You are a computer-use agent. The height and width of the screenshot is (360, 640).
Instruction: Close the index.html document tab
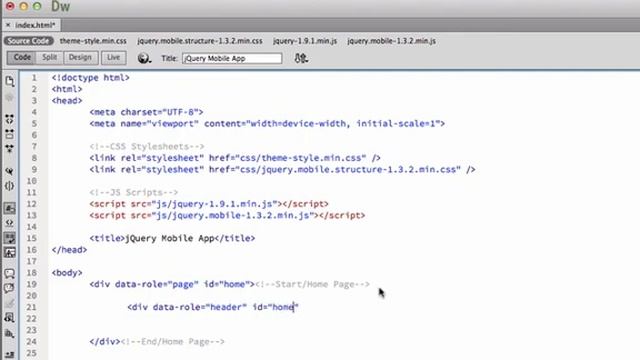point(8,25)
